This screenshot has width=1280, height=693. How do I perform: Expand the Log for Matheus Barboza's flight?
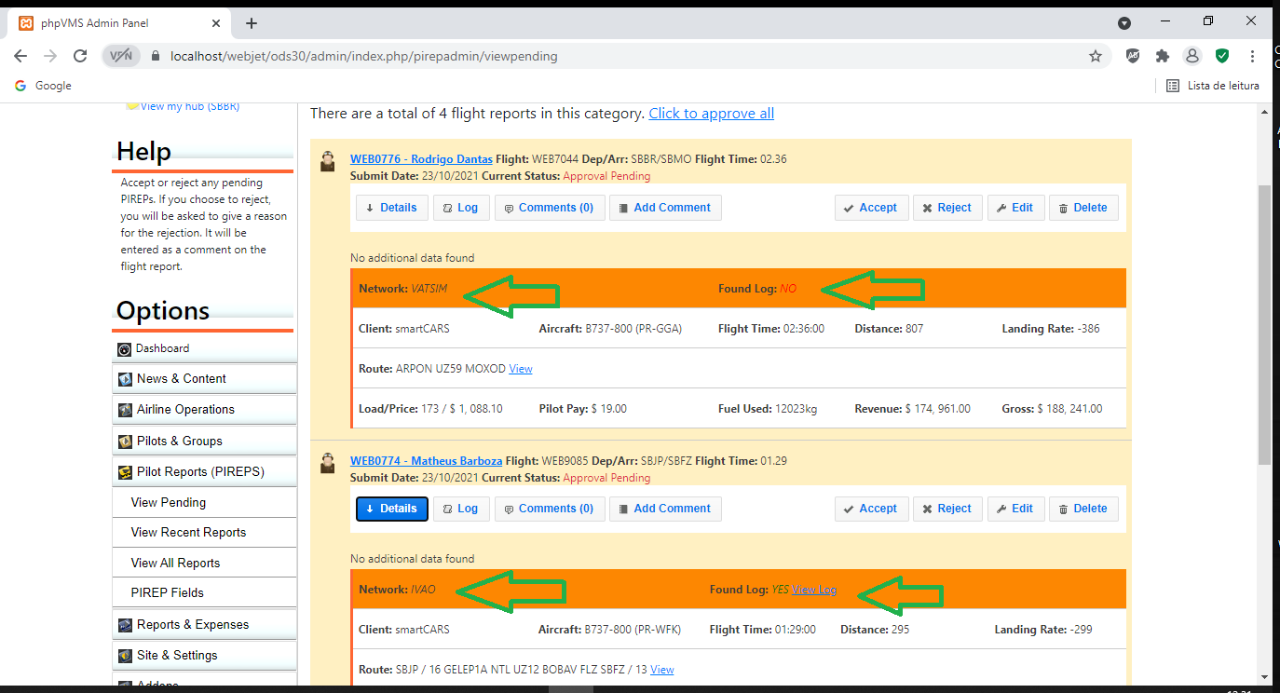coord(460,509)
